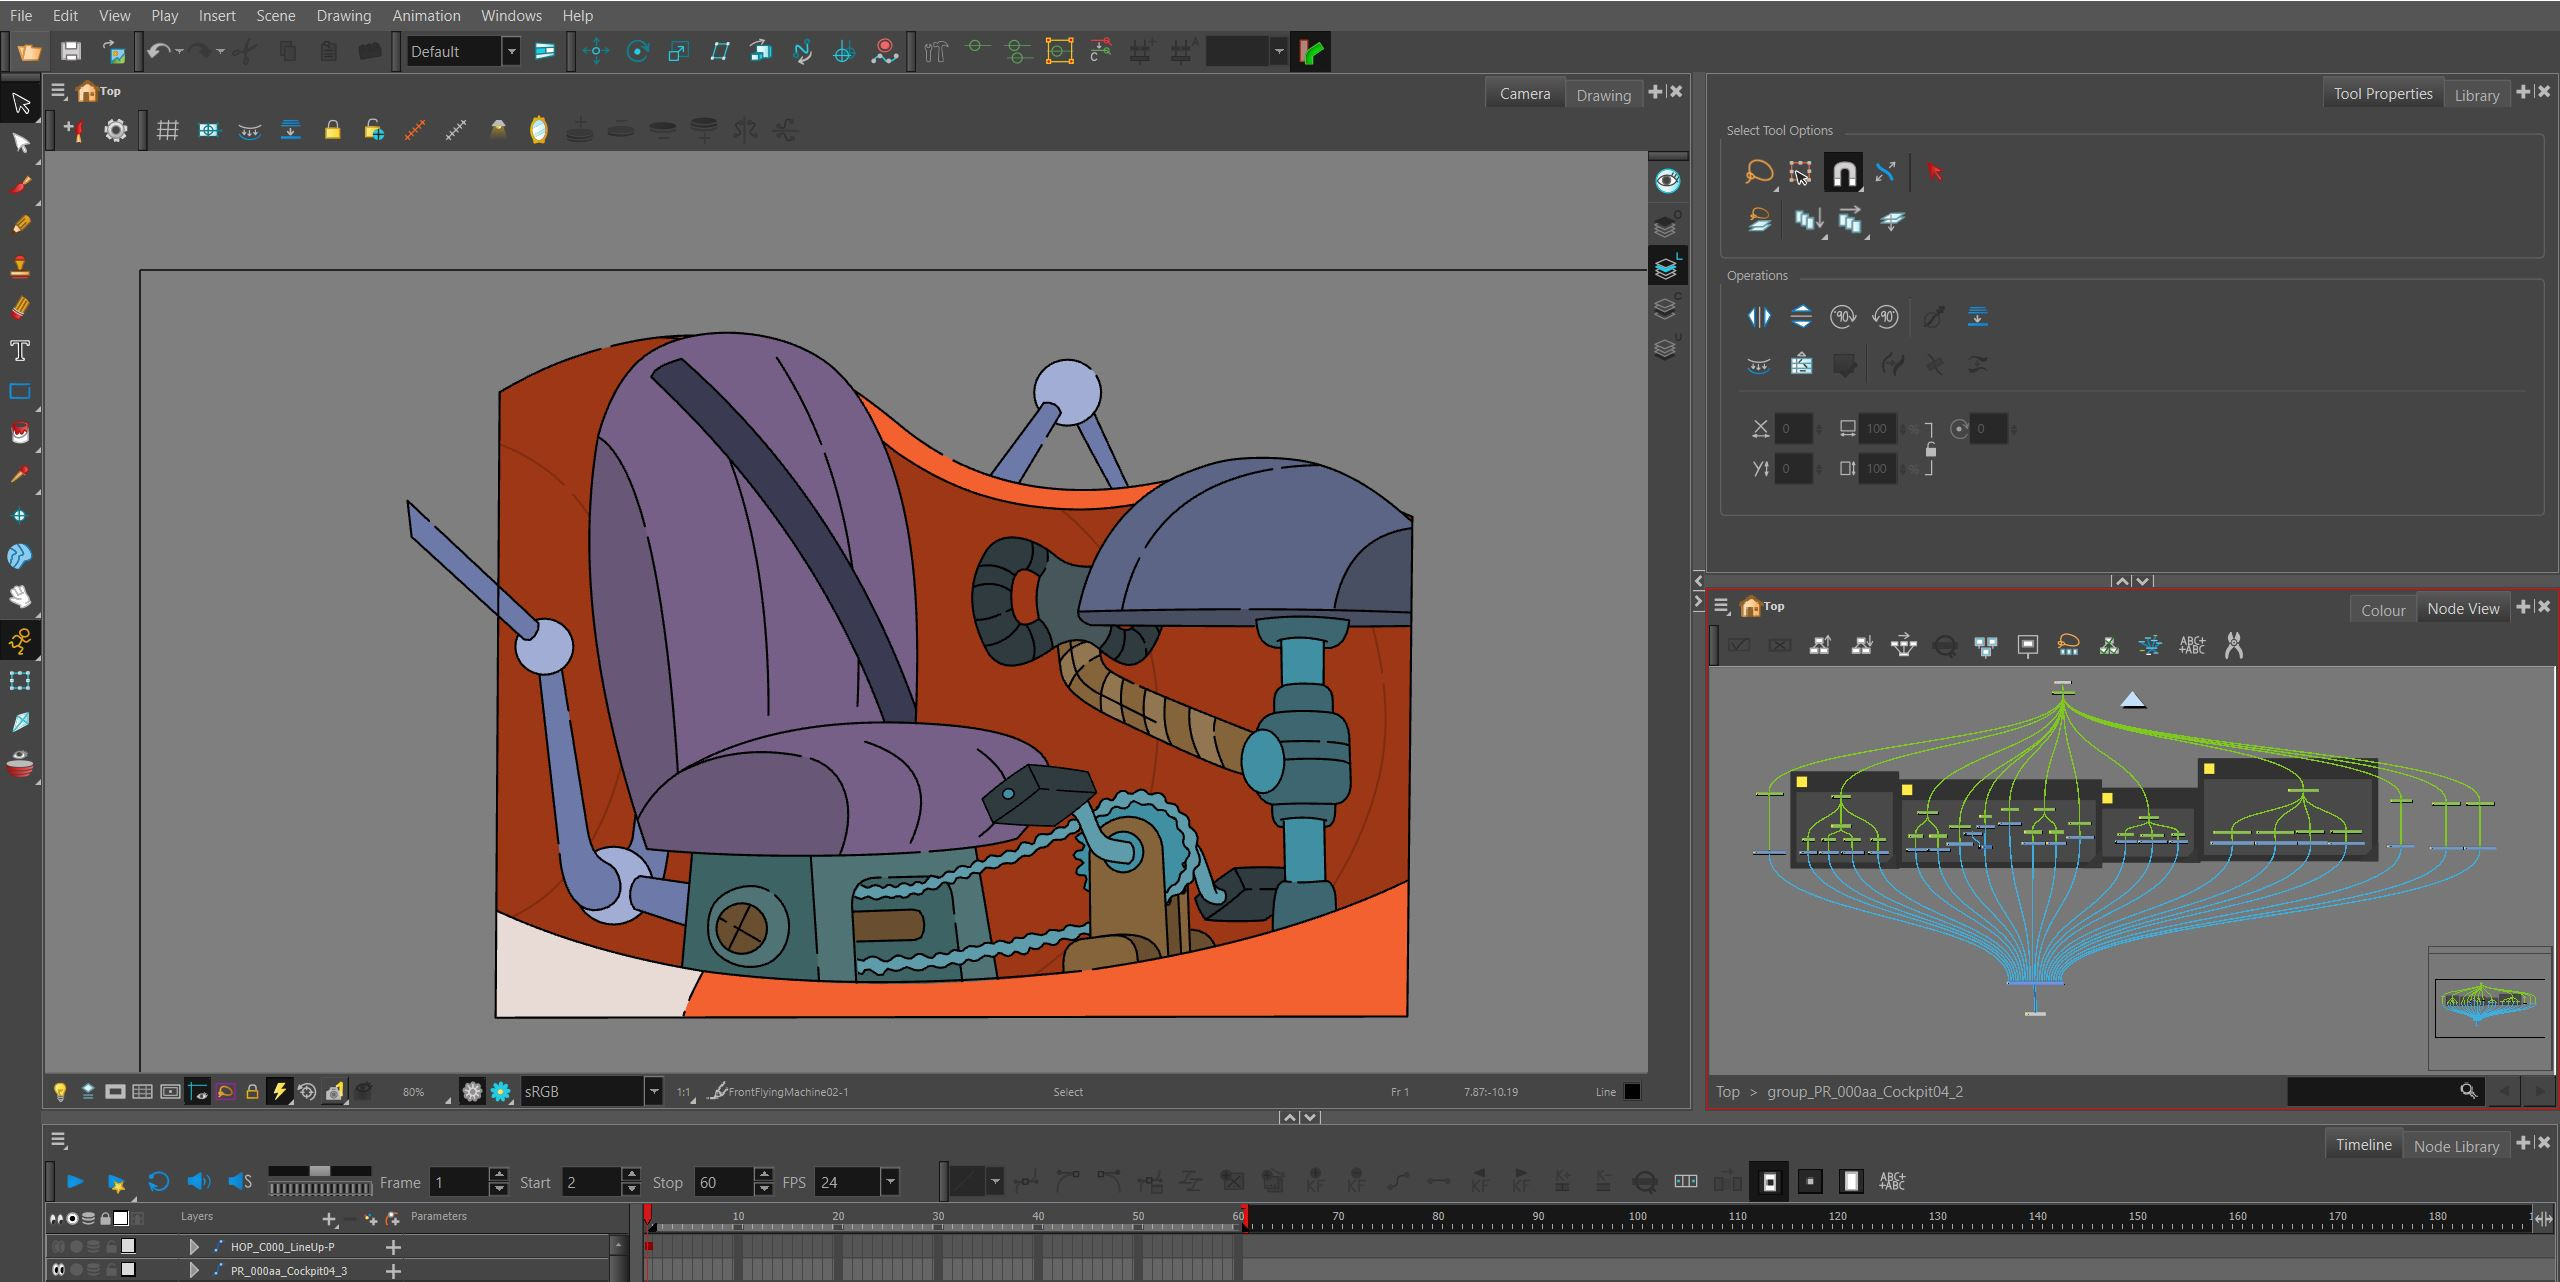Pick the Hand pan tool

coord(20,597)
